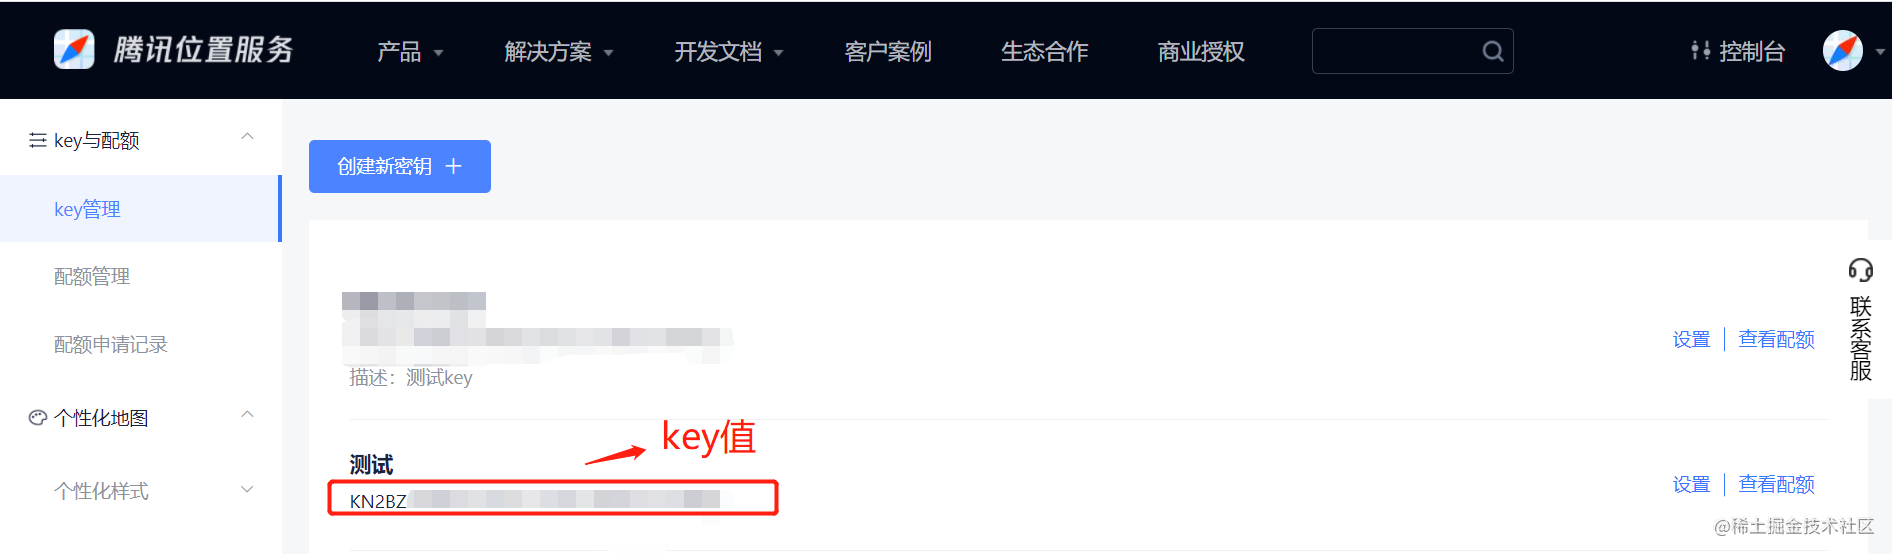Click the palette icon beside 个性化地图
Viewport: 1892px width, 554px height.
[x=38, y=418]
